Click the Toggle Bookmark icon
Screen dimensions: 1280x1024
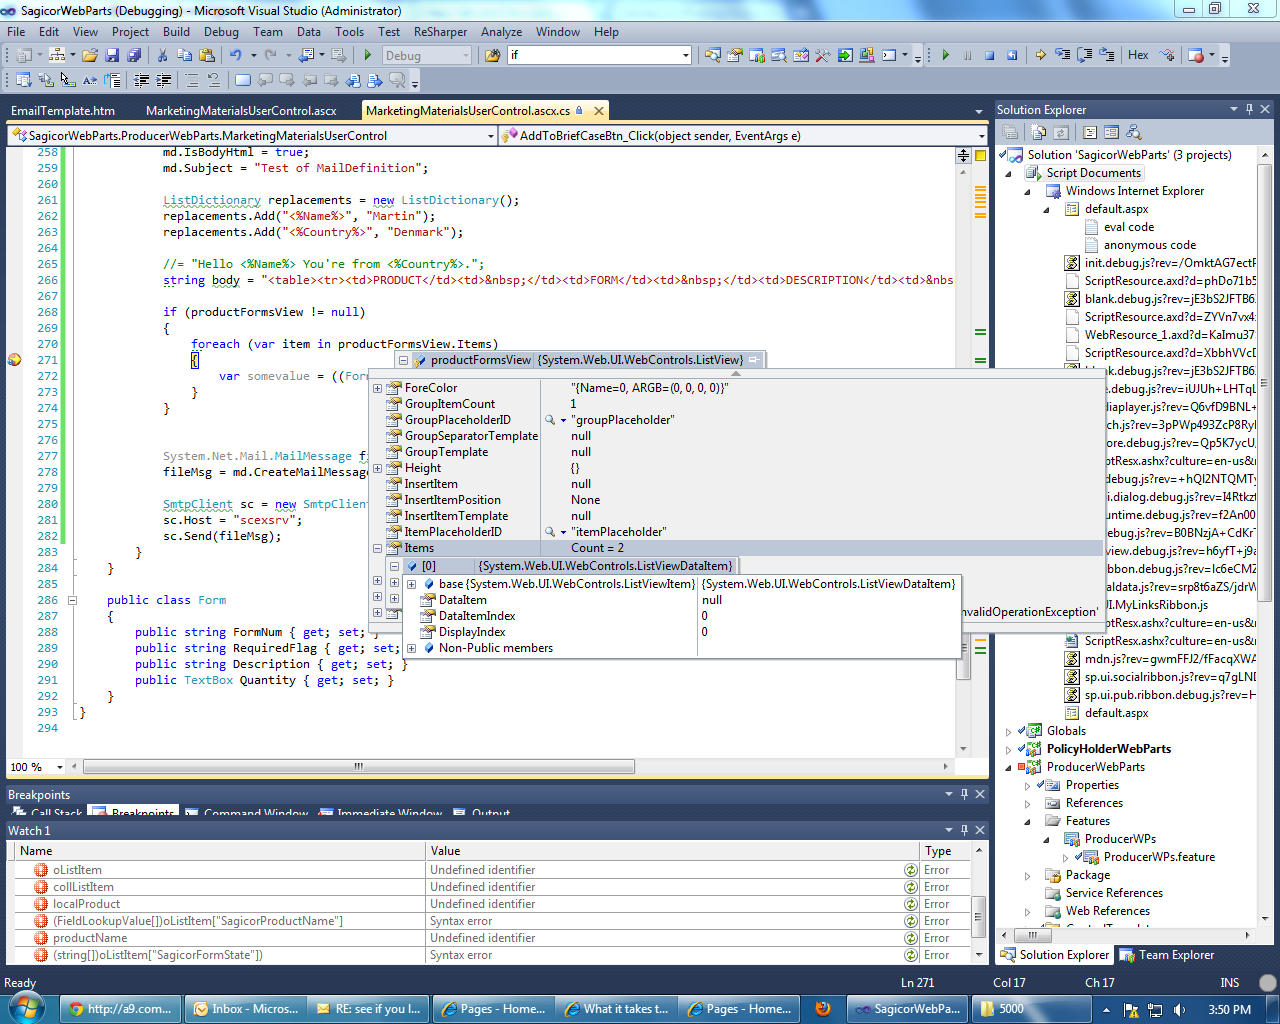click(x=242, y=79)
